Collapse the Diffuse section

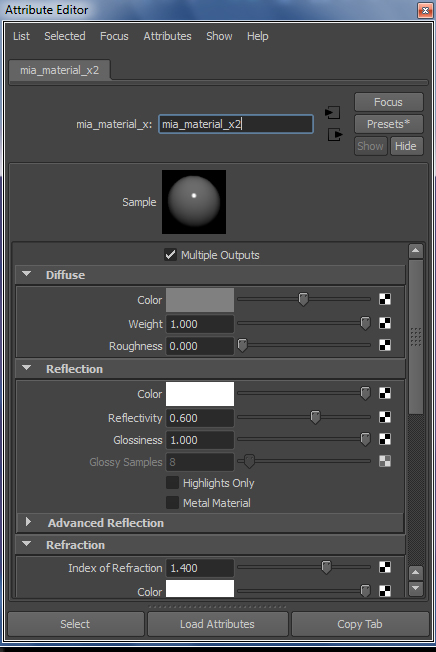[x=27, y=274]
